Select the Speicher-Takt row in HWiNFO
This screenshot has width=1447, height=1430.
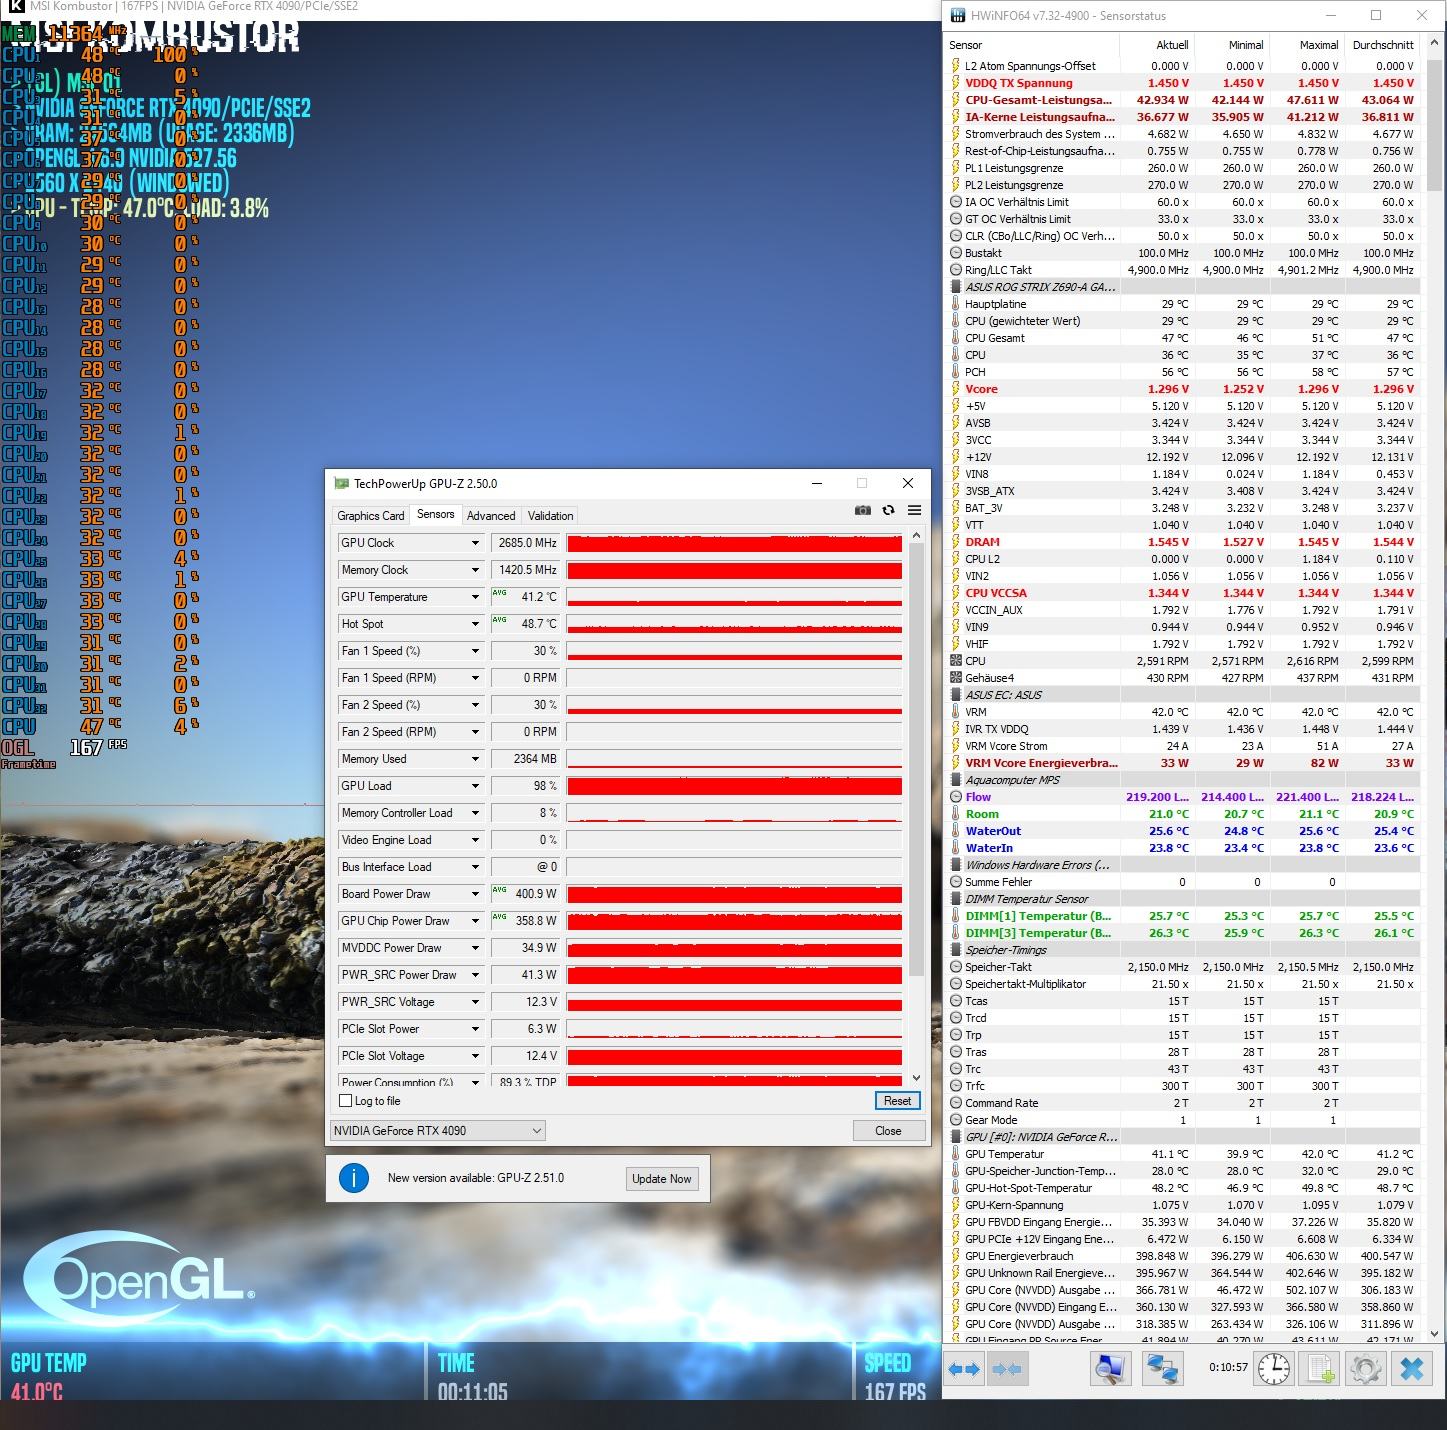tap(1182, 967)
